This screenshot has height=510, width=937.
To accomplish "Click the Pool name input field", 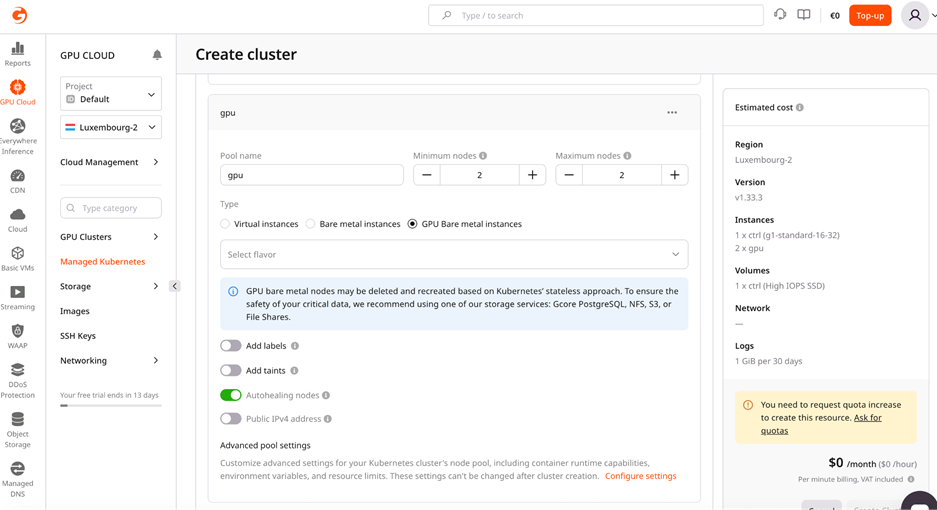I will 312,175.
